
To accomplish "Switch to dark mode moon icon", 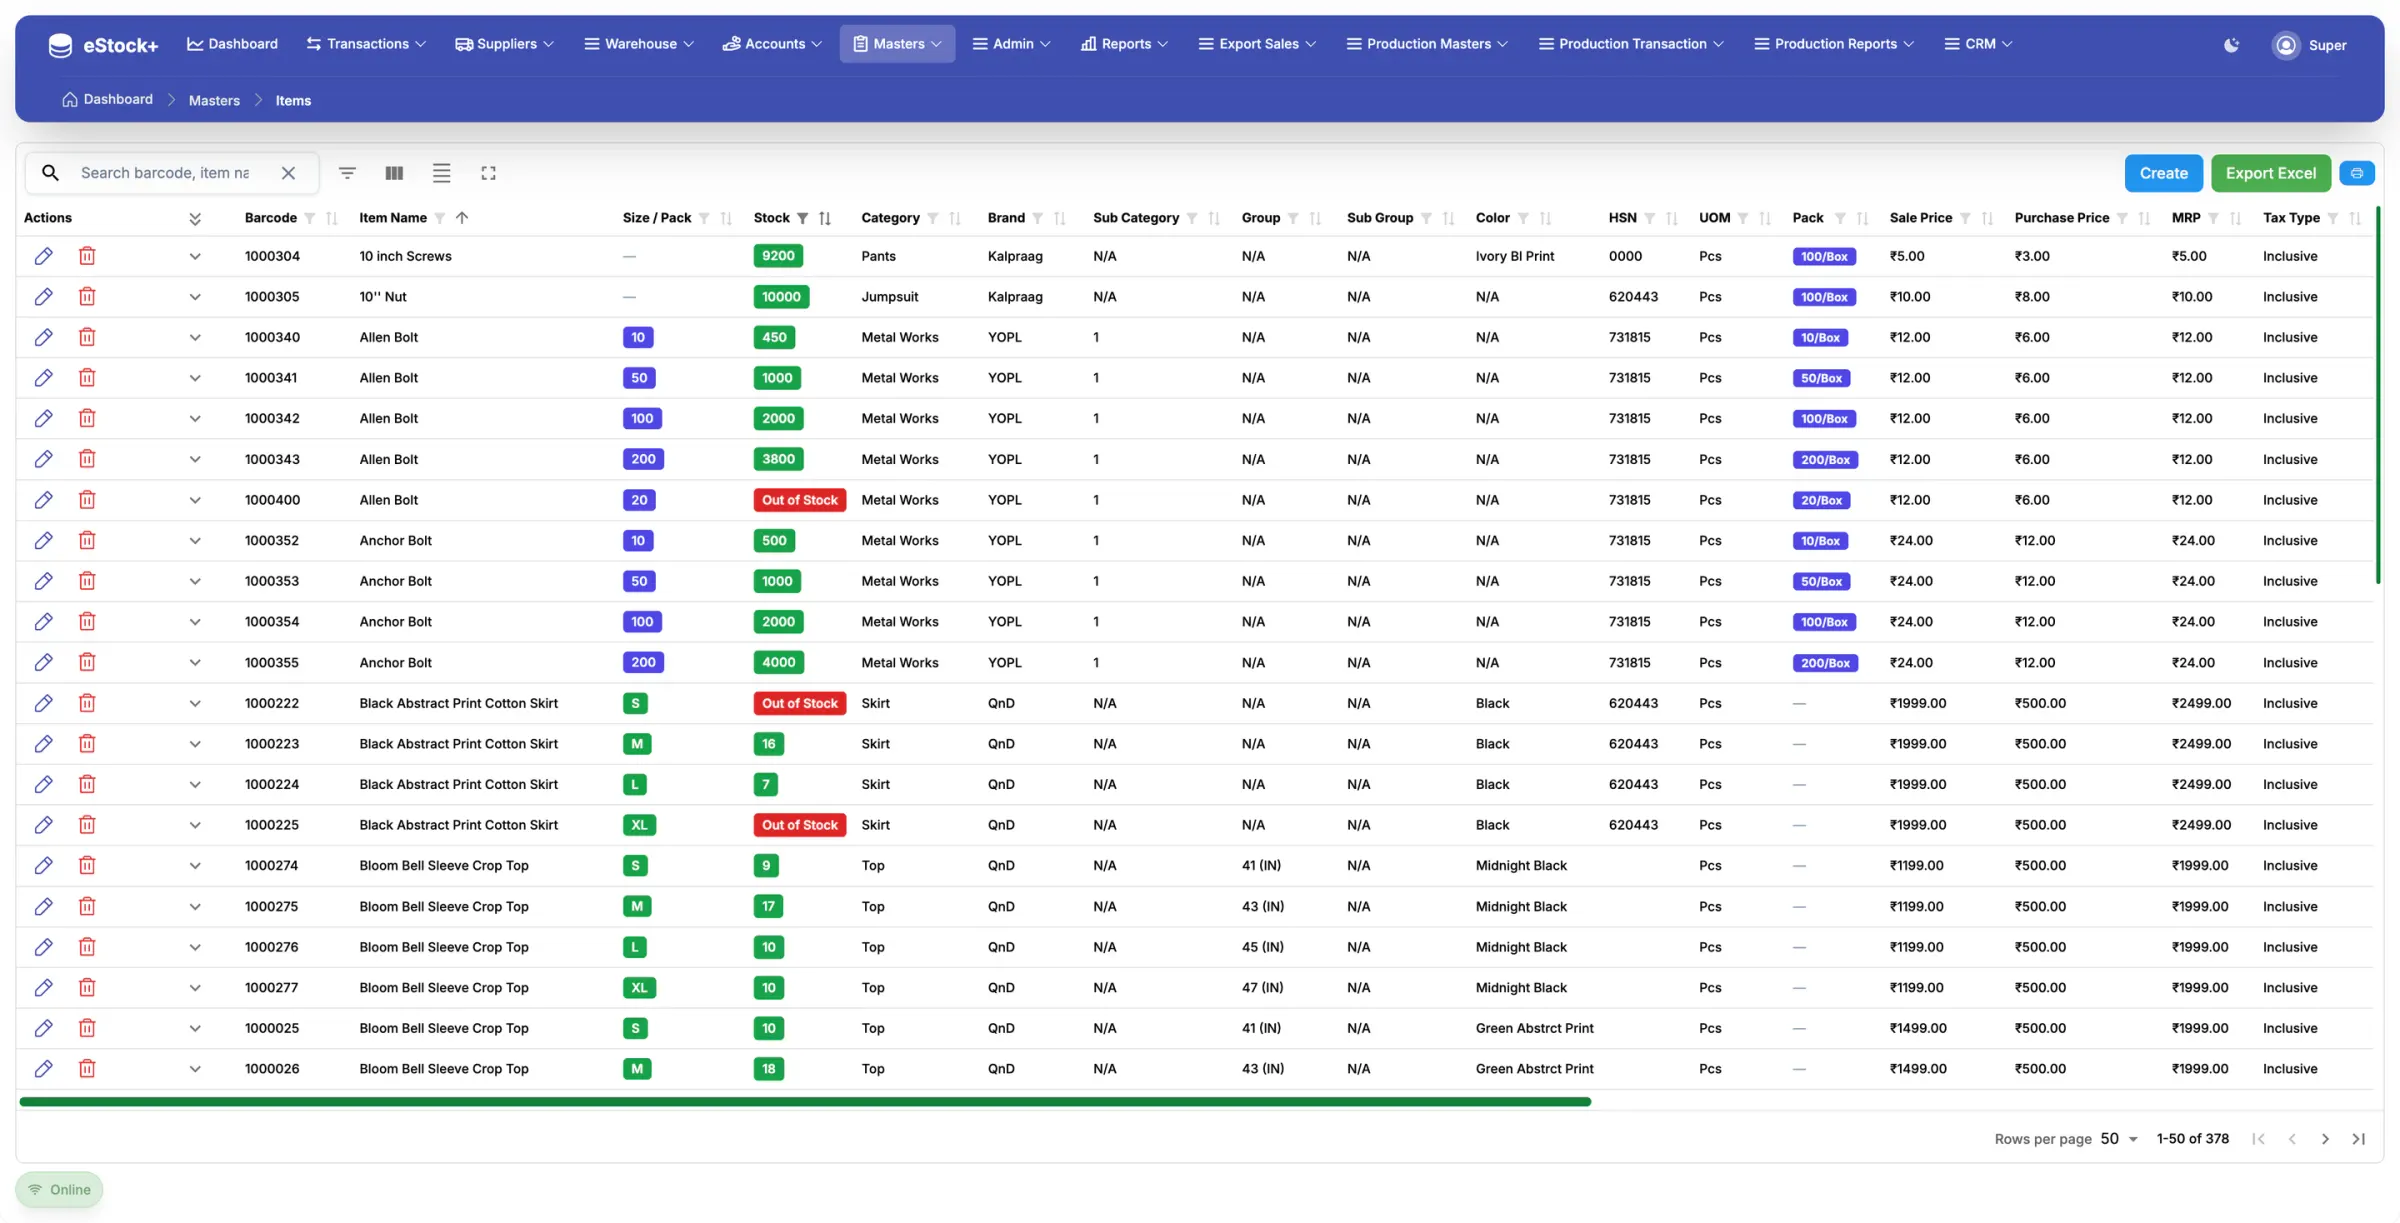I will click(2231, 45).
